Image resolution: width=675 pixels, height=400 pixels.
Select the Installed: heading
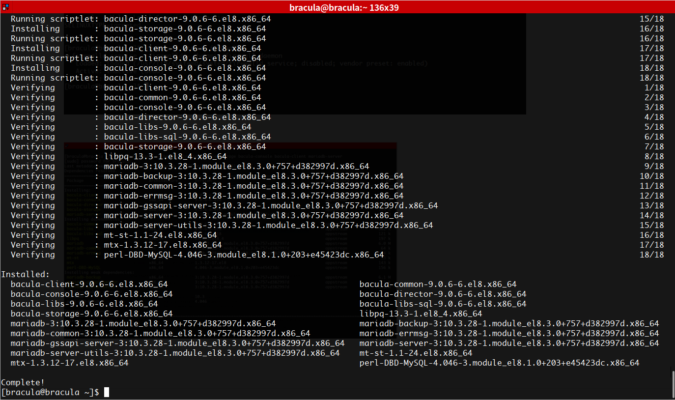click(25, 274)
